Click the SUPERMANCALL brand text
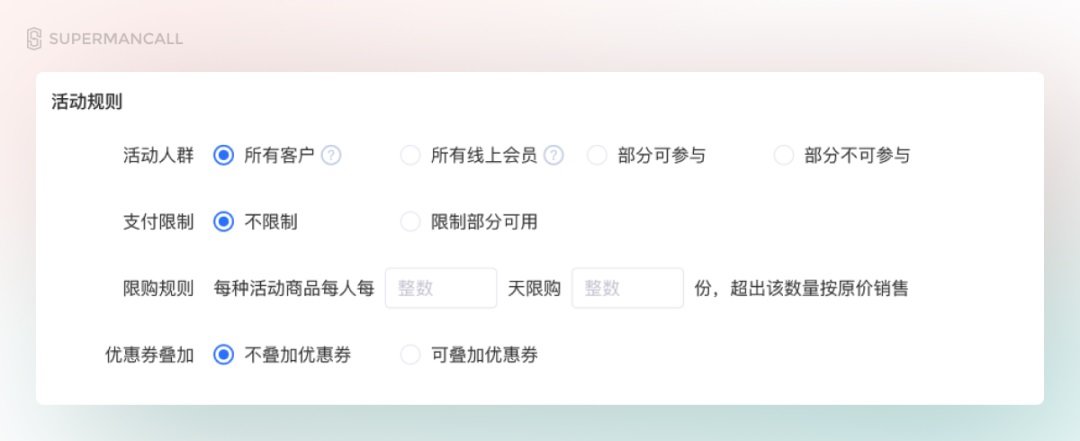 point(116,39)
